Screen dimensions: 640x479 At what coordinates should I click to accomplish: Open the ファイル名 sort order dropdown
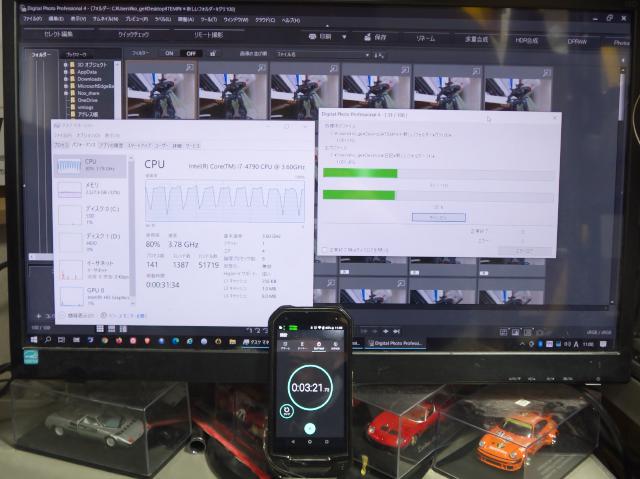click(x=322, y=54)
